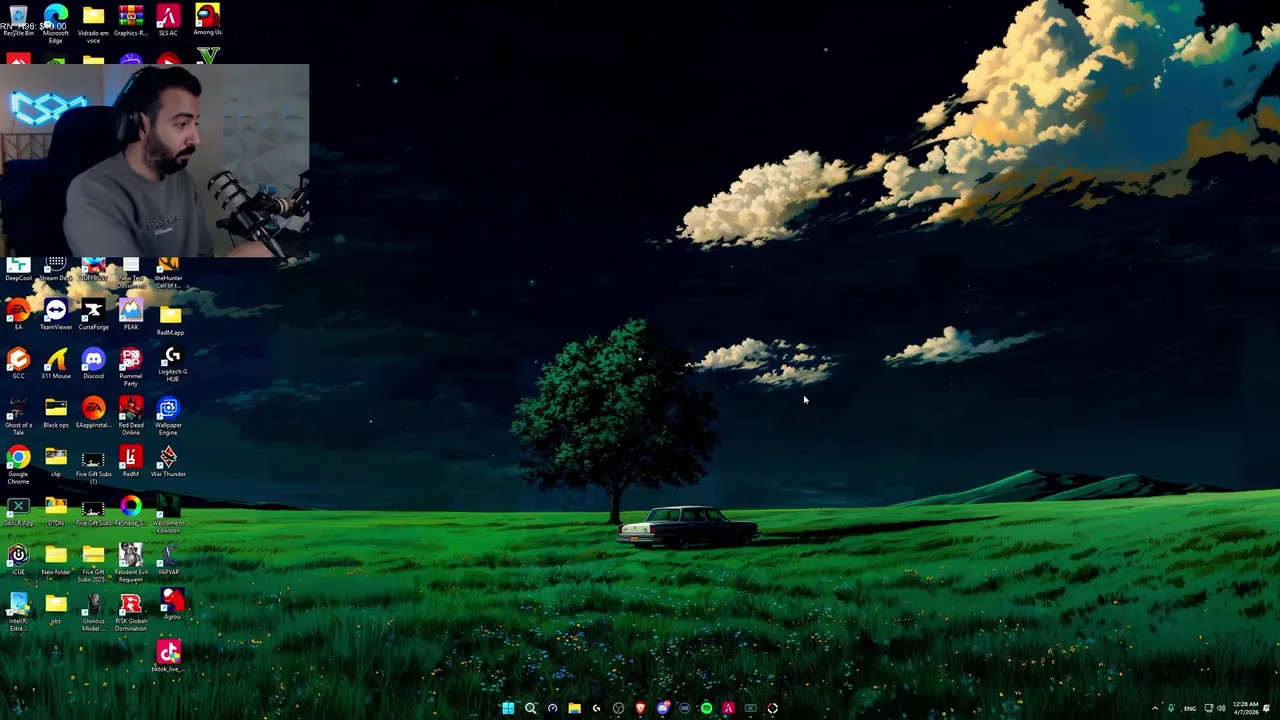This screenshot has height=720, width=1280.
Task: Open Logitech G HUB from the taskbar
Action: pyautogui.click(x=596, y=708)
